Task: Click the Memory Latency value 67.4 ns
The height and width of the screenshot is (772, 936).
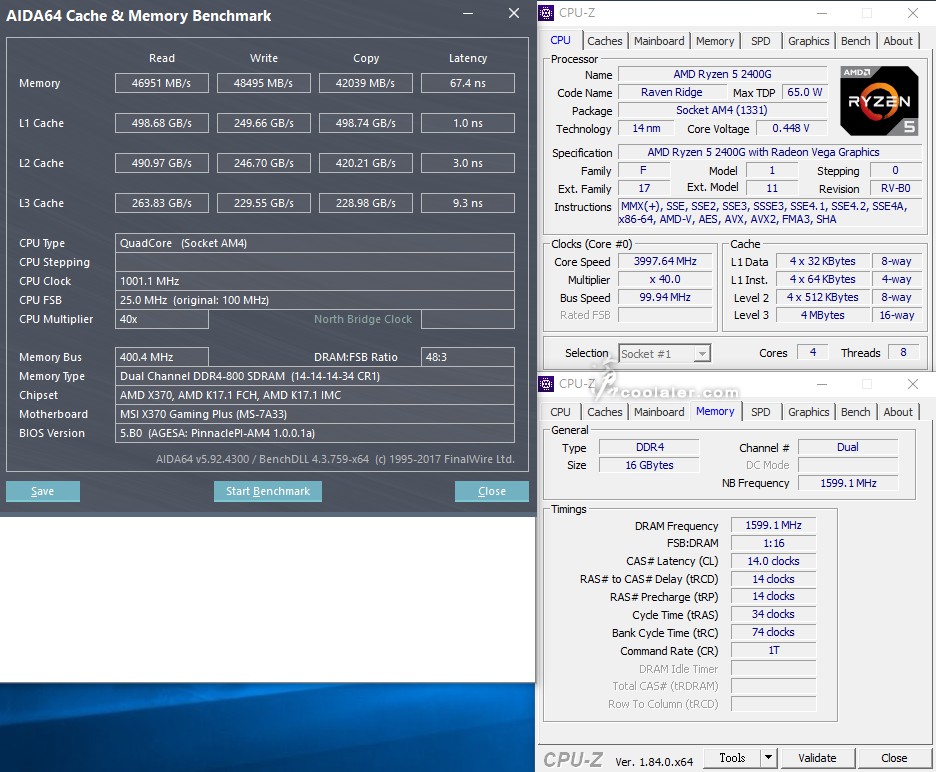Action: pos(467,83)
